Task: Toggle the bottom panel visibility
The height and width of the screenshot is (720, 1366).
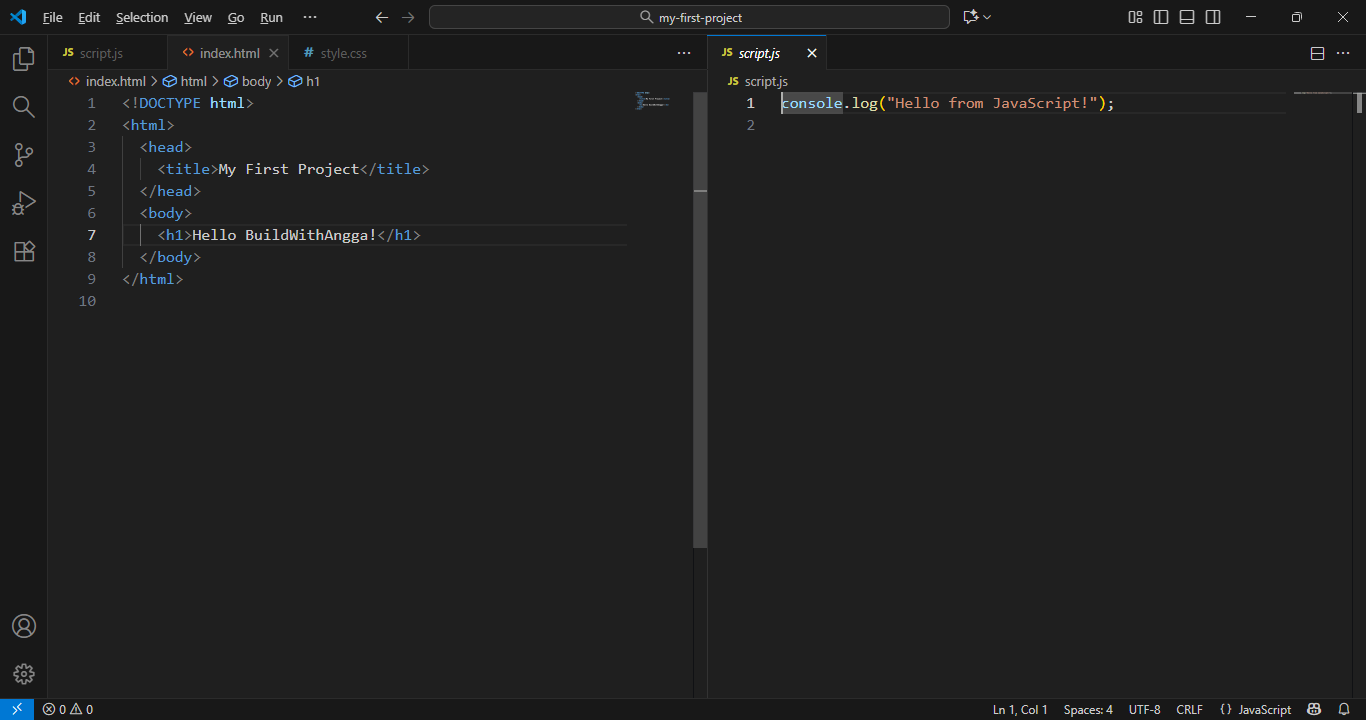Action: tap(1186, 17)
